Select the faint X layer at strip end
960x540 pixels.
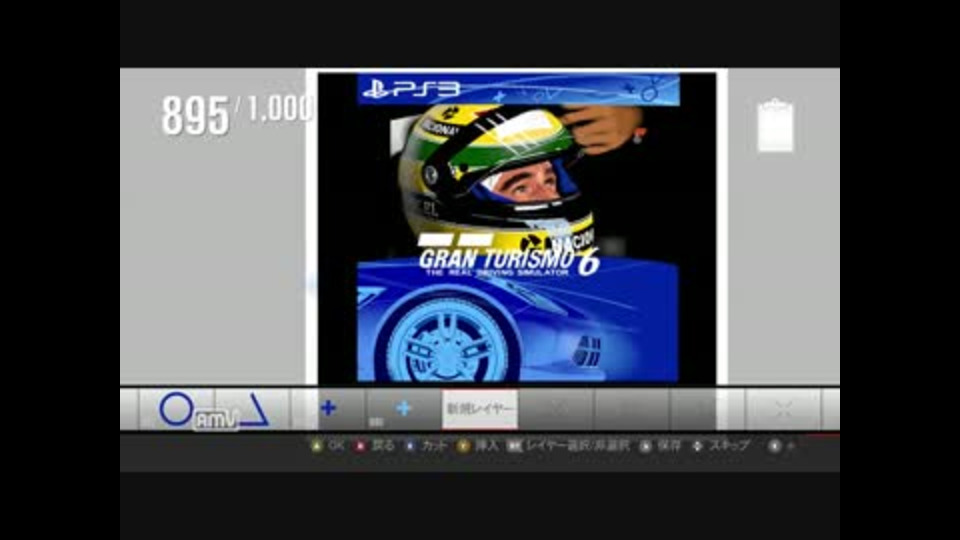coord(783,409)
